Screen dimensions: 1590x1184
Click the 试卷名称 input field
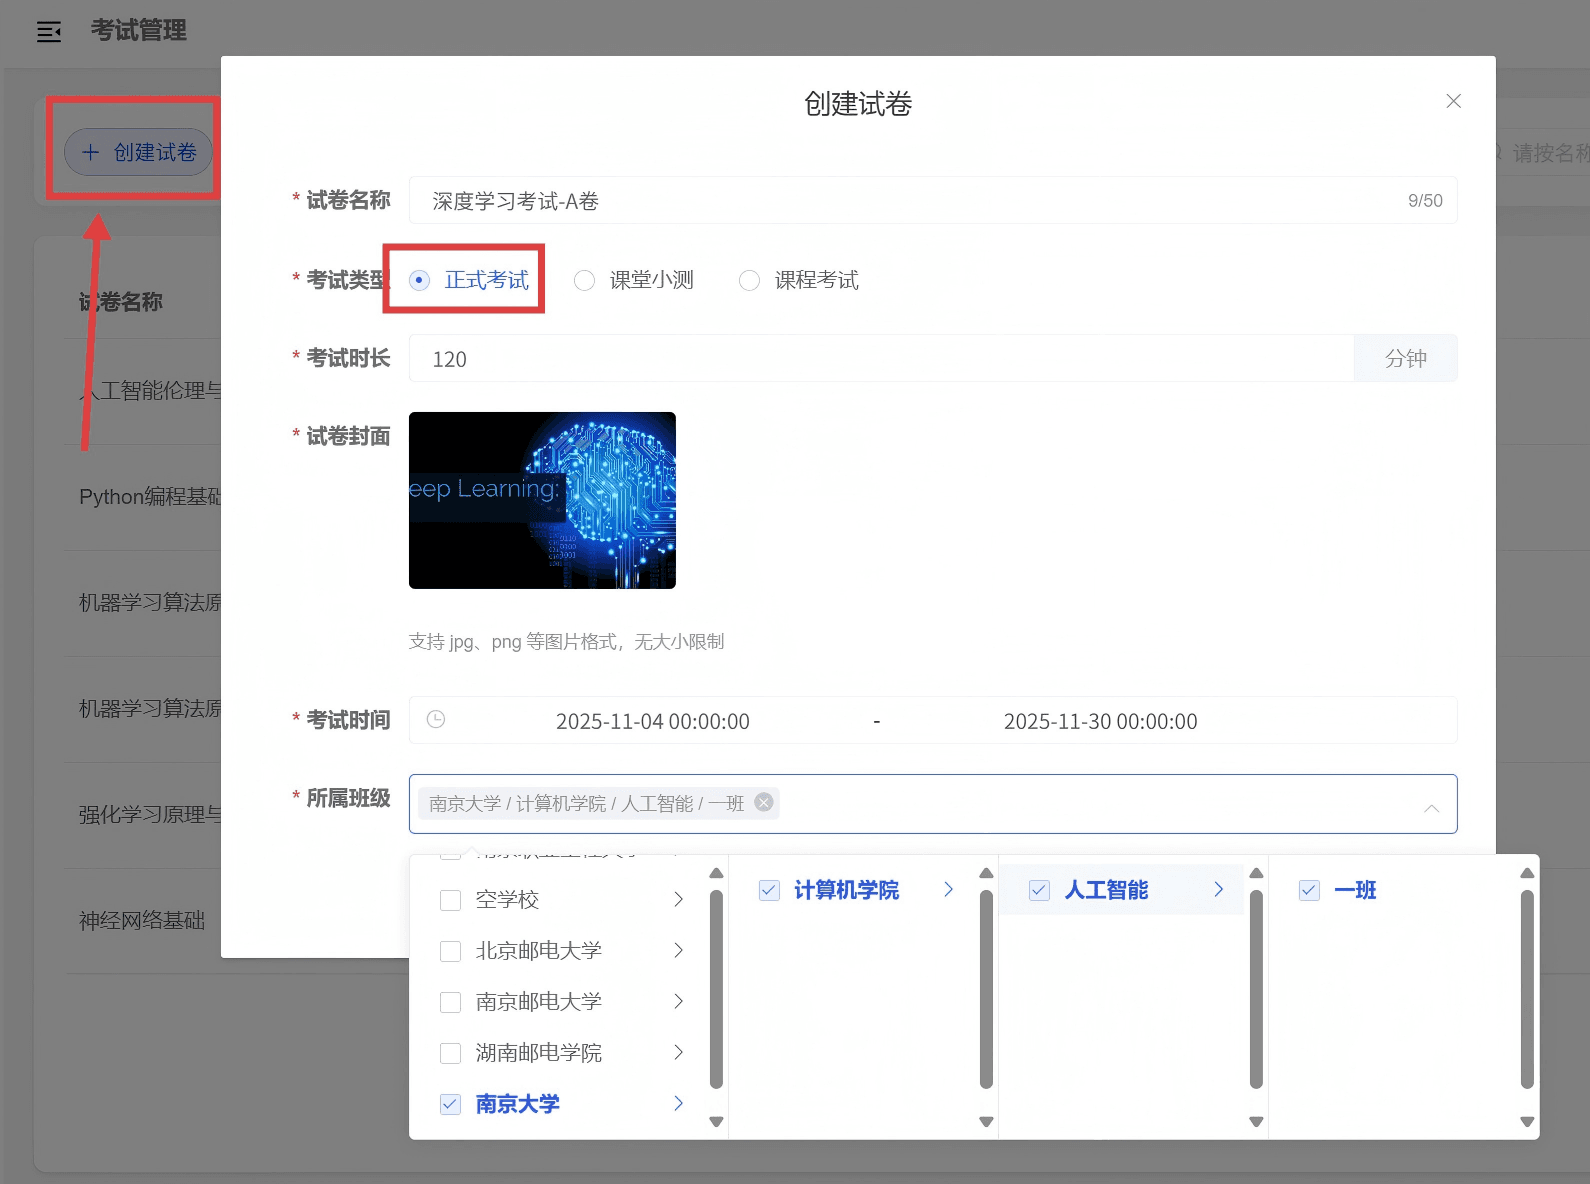tap(910, 201)
